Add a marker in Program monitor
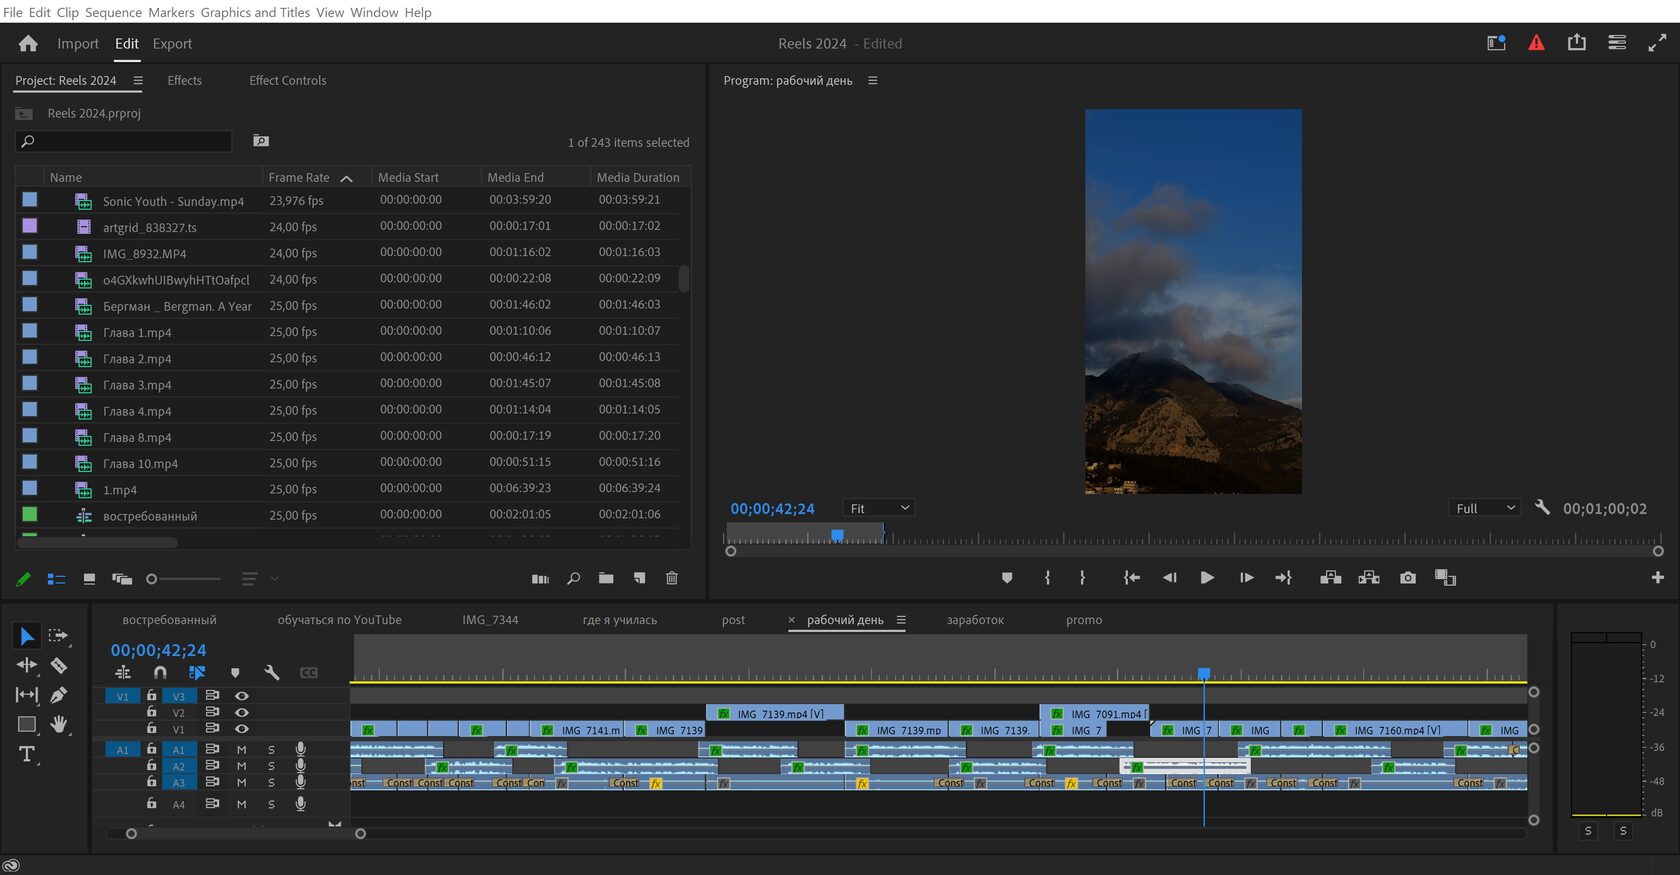This screenshot has height=875, width=1680. 1007,578
